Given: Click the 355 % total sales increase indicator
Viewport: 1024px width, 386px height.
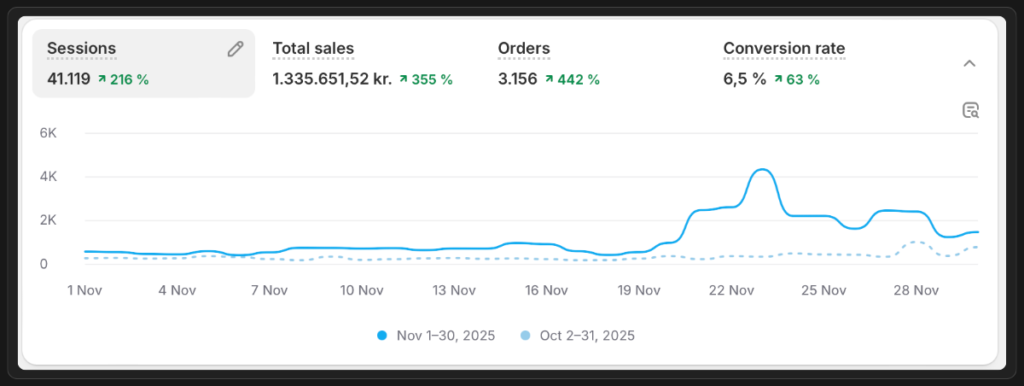Looking at the screenshot, I should point(426,80).
